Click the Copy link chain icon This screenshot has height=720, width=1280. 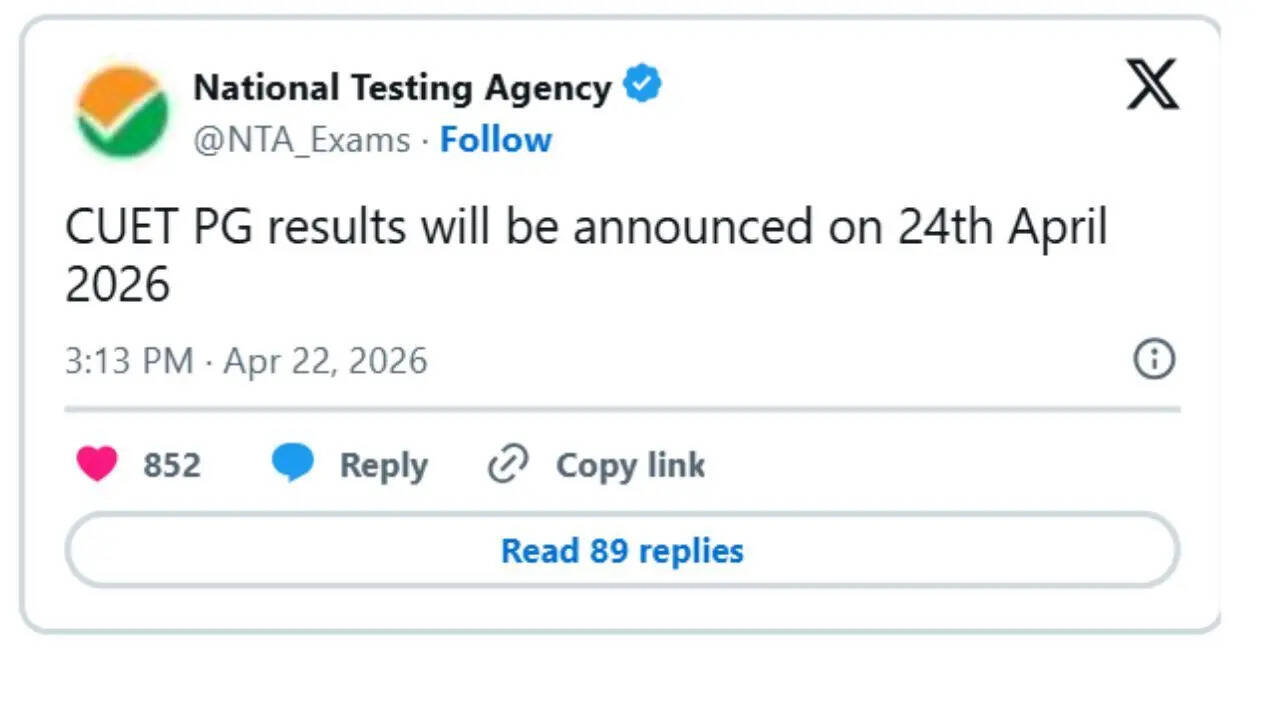coord(508,464)
